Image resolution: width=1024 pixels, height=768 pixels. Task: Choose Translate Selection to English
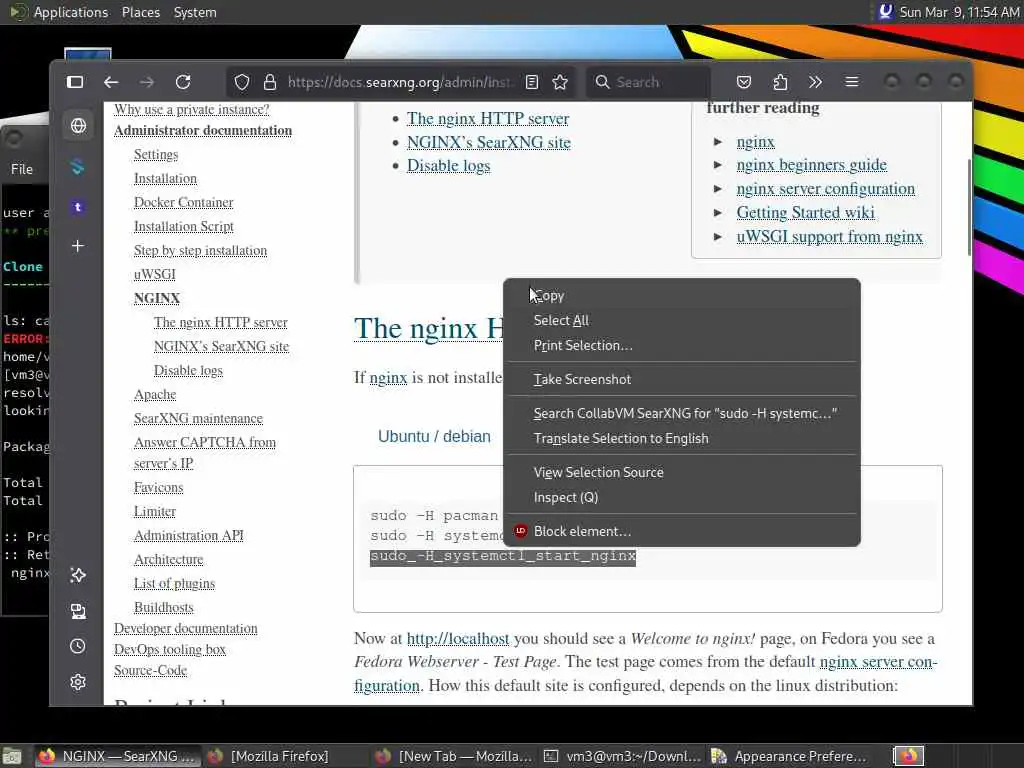tap(682, 438)
